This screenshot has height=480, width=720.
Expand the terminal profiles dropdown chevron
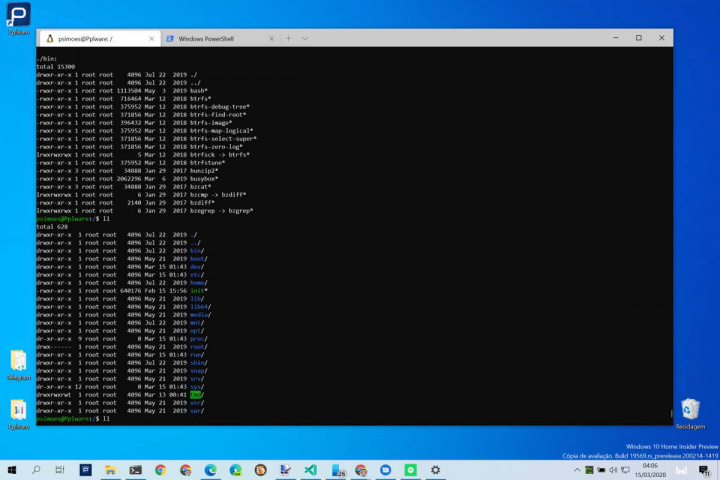pos(305,38)
